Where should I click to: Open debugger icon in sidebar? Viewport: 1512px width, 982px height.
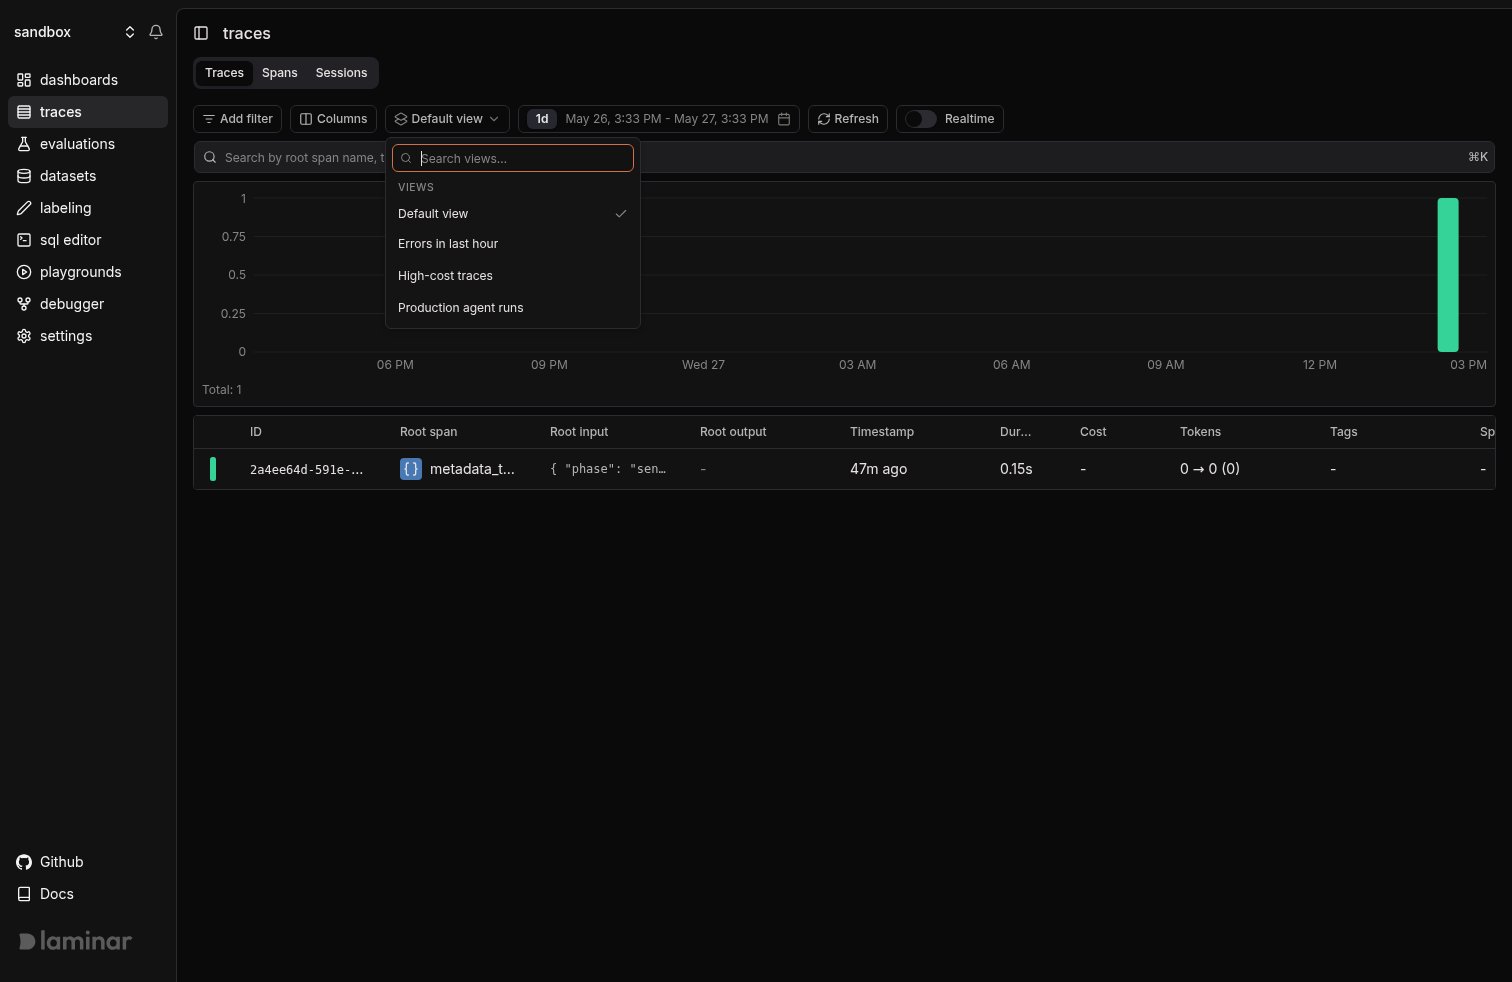[24, 304]
